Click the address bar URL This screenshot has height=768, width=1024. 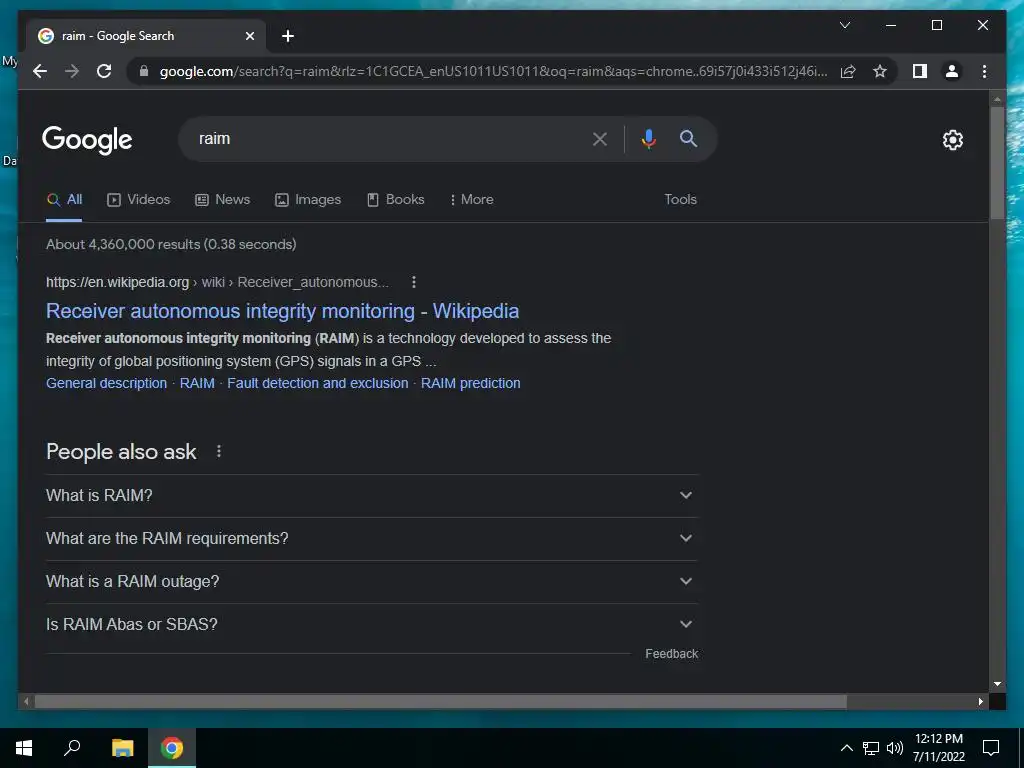pos(493,71)
